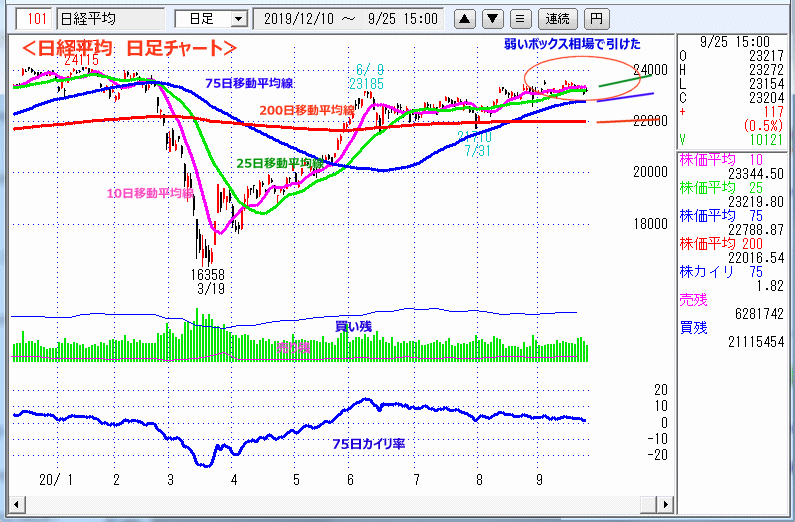The image size is (795, 522).
Task: Click the 買い残 chart label
Action: click(353, 326)
